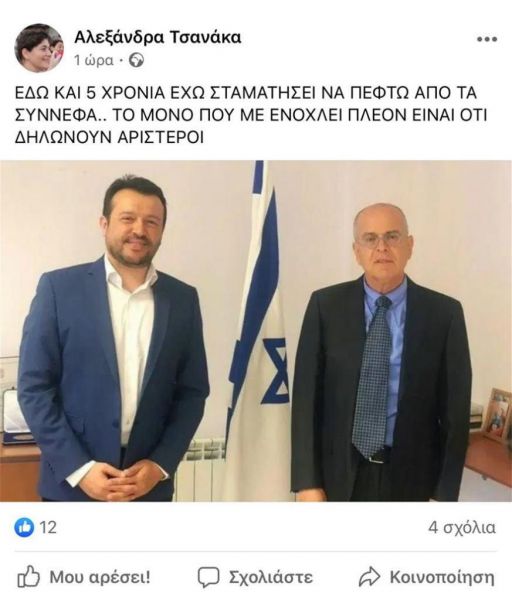Click the post caption text
The height and width of the screenshot is (600, 512).
(x=251, y=115)
